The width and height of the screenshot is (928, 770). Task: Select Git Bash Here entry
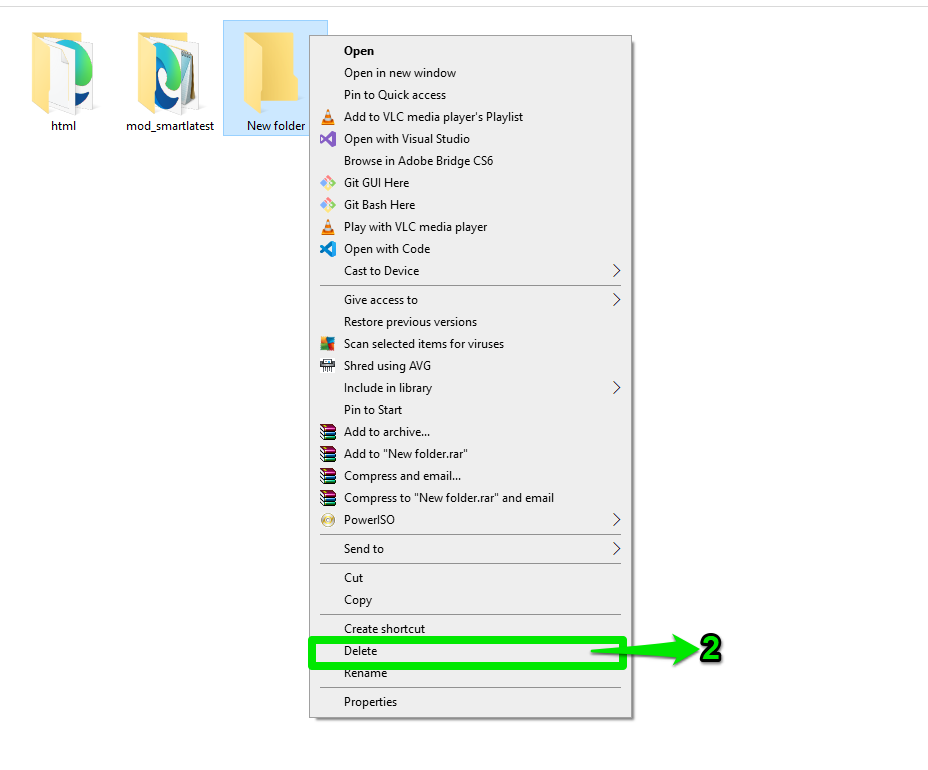[471, 205]
